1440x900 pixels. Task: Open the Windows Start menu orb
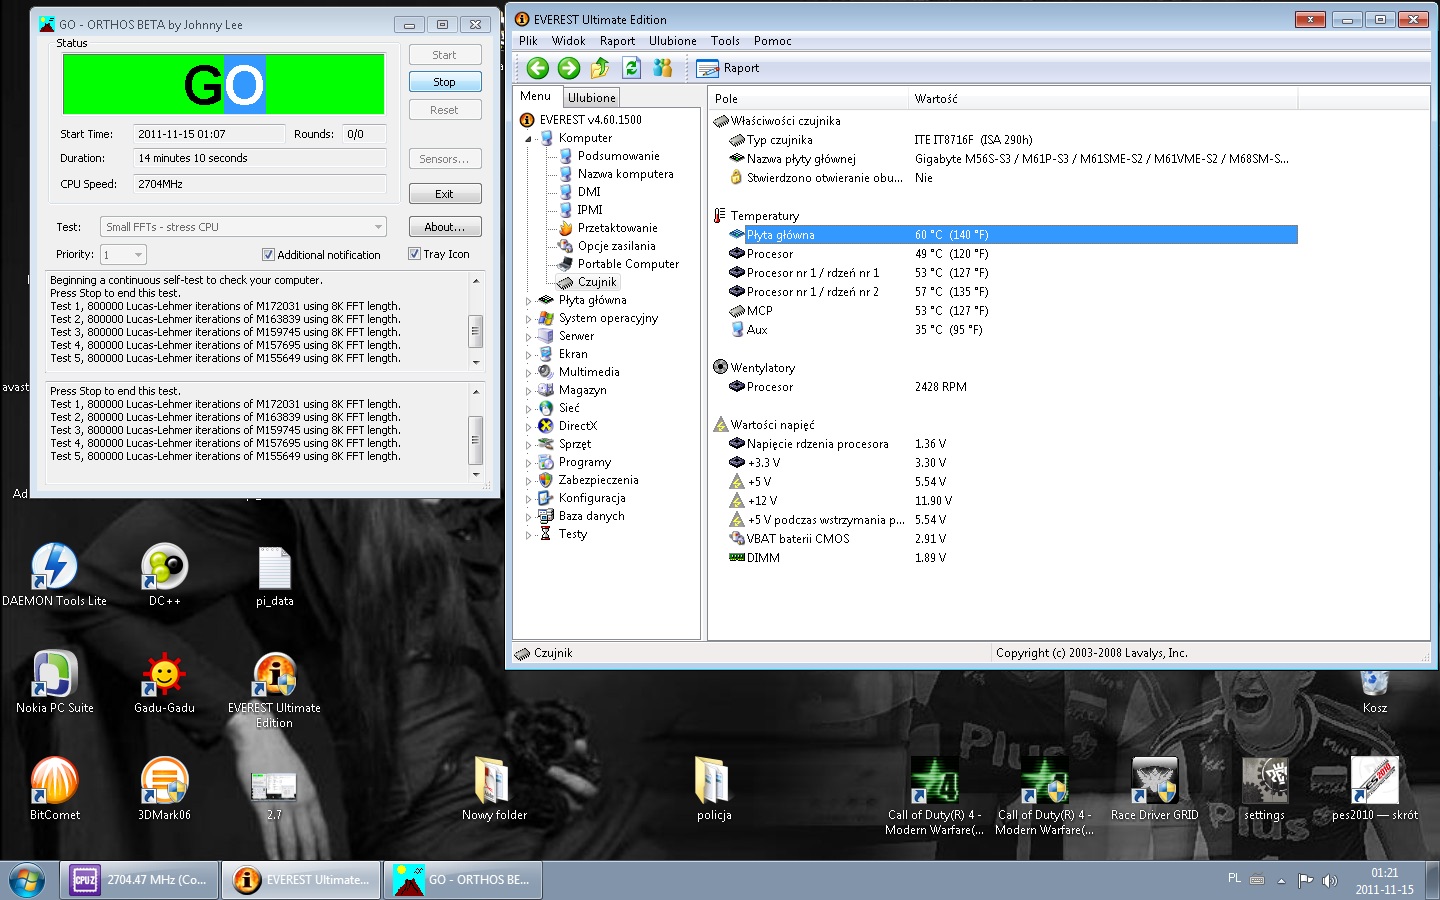pos(27,880)
